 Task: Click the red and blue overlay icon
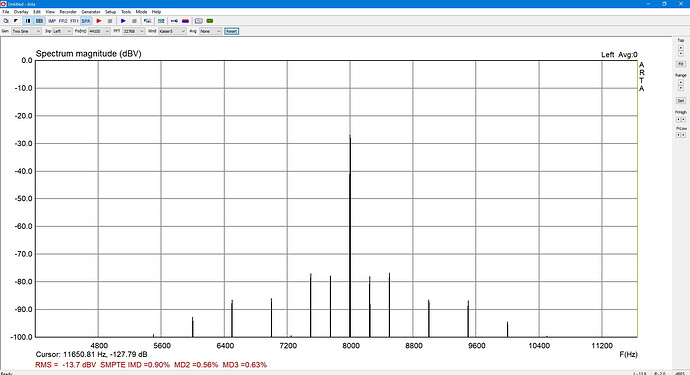click(185, 21)
